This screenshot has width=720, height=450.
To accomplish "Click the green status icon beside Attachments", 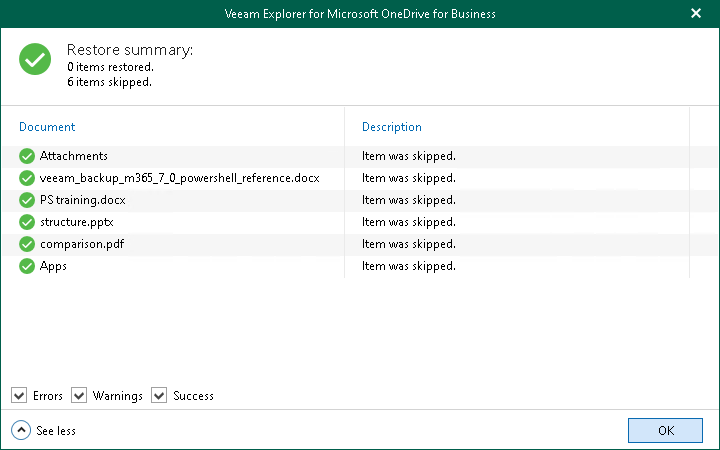I will click(x=27, y=156).
